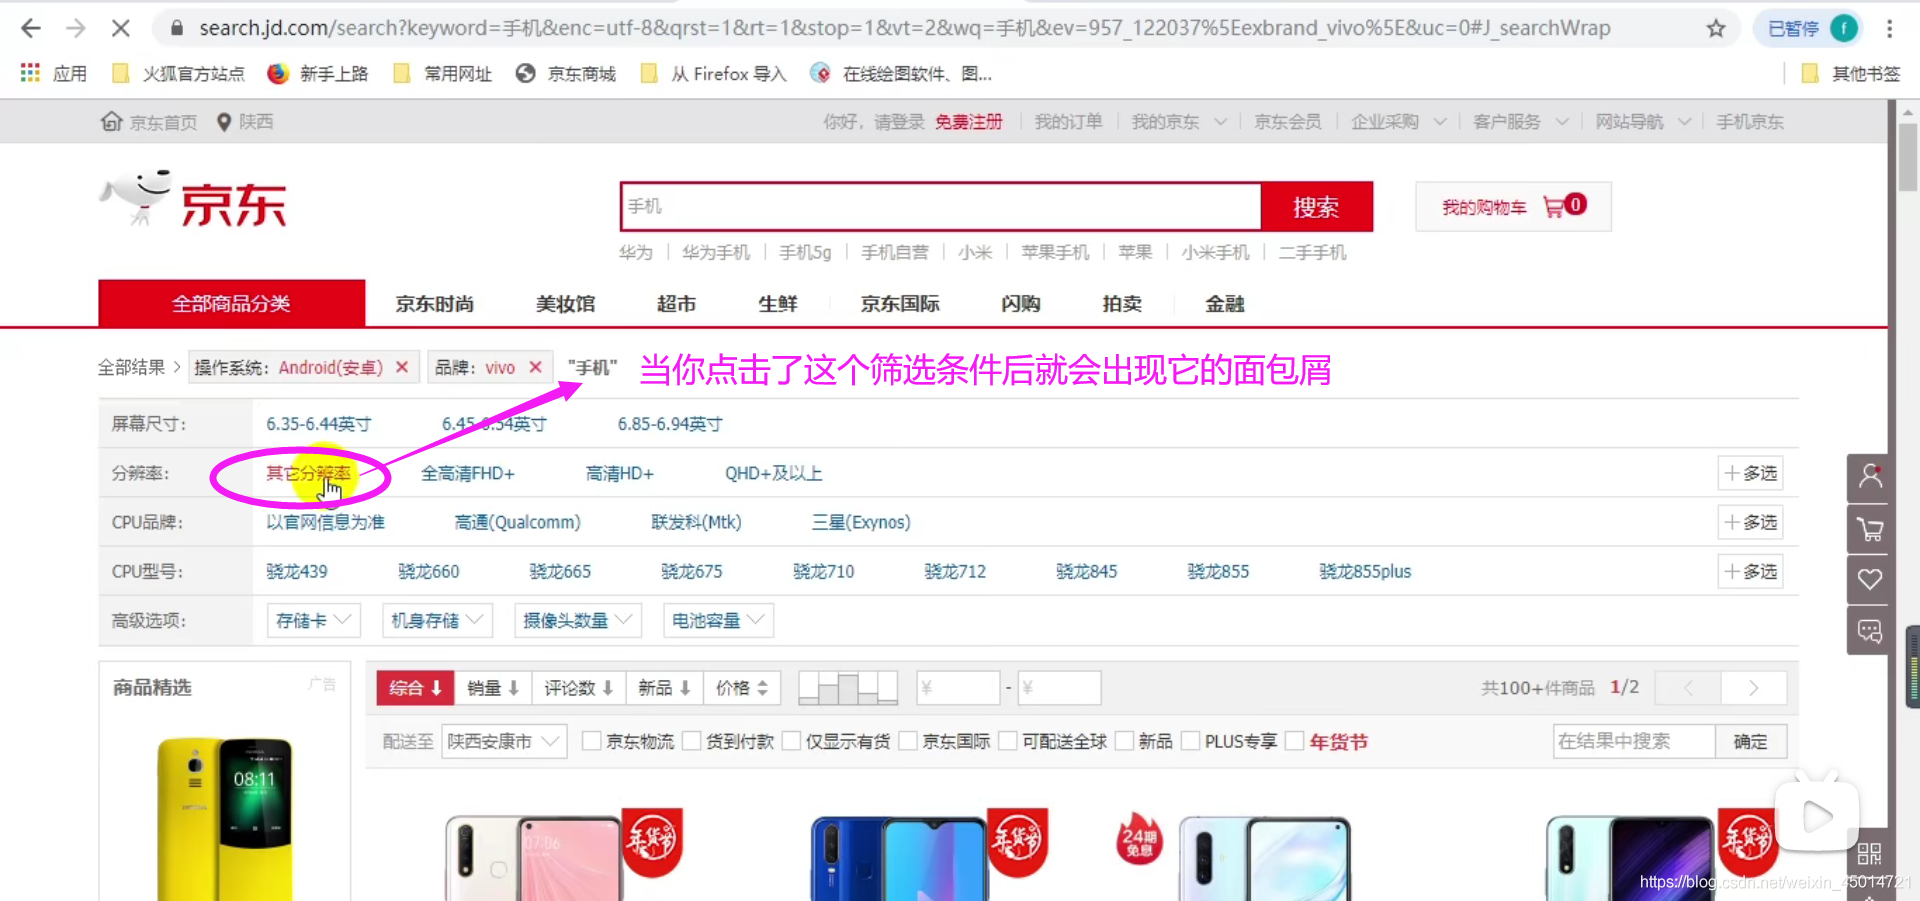This screenshot has width=1920, height=901.
Task: Open the 摄像头数量 dropdown
Action: click(x=577, y=621)
